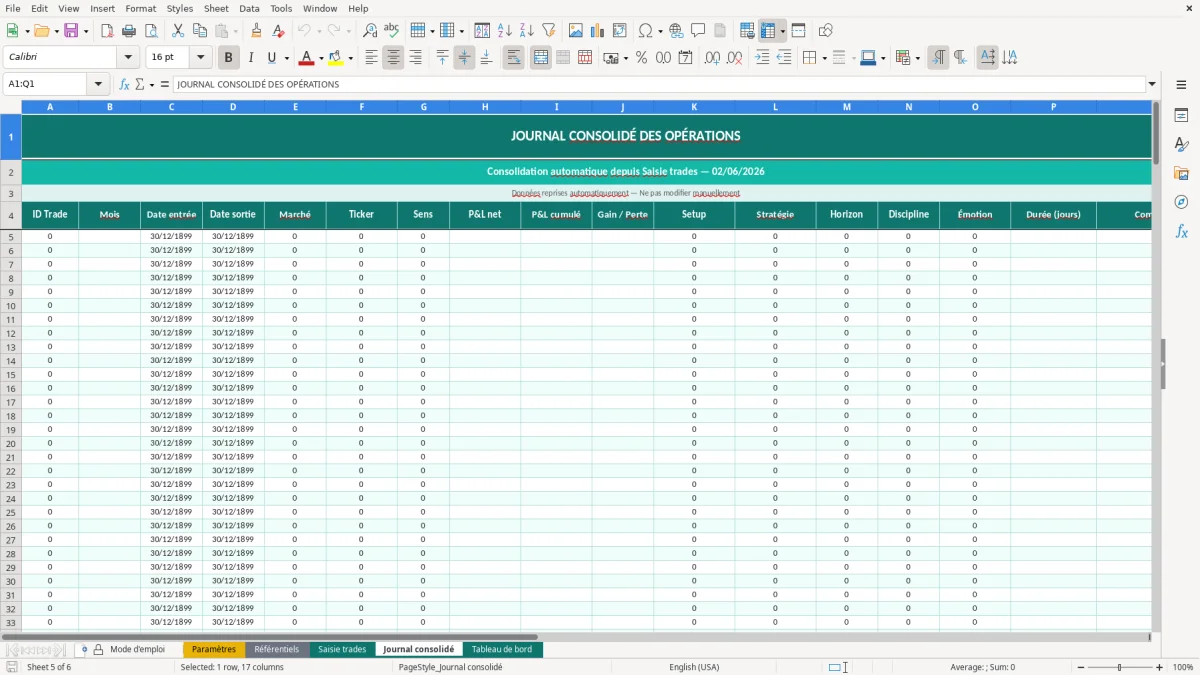Open the font color dropdown arrow
Viewport: 1200px width, 675px height.
pyautogui.click(x=321, y=58)
